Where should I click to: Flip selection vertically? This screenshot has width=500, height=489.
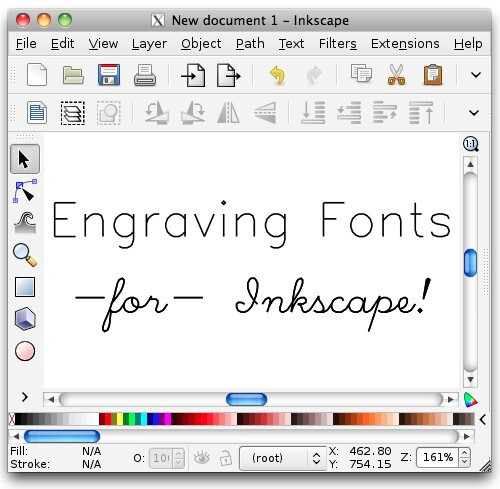point(265,113)
